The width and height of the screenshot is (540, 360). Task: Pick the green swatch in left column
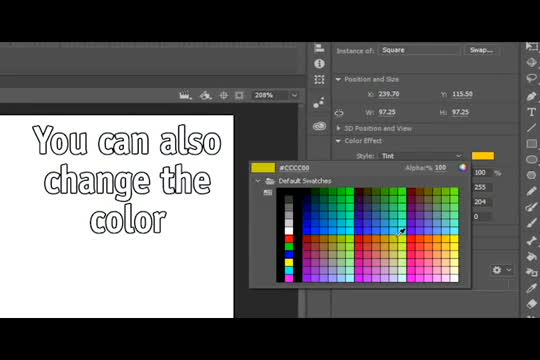pos(289,247)
